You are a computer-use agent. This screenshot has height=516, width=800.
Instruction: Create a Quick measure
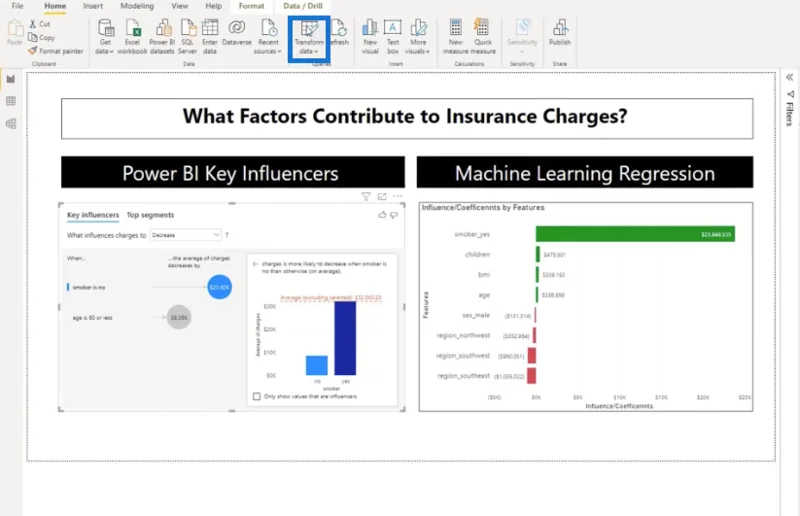click(483, 36)
